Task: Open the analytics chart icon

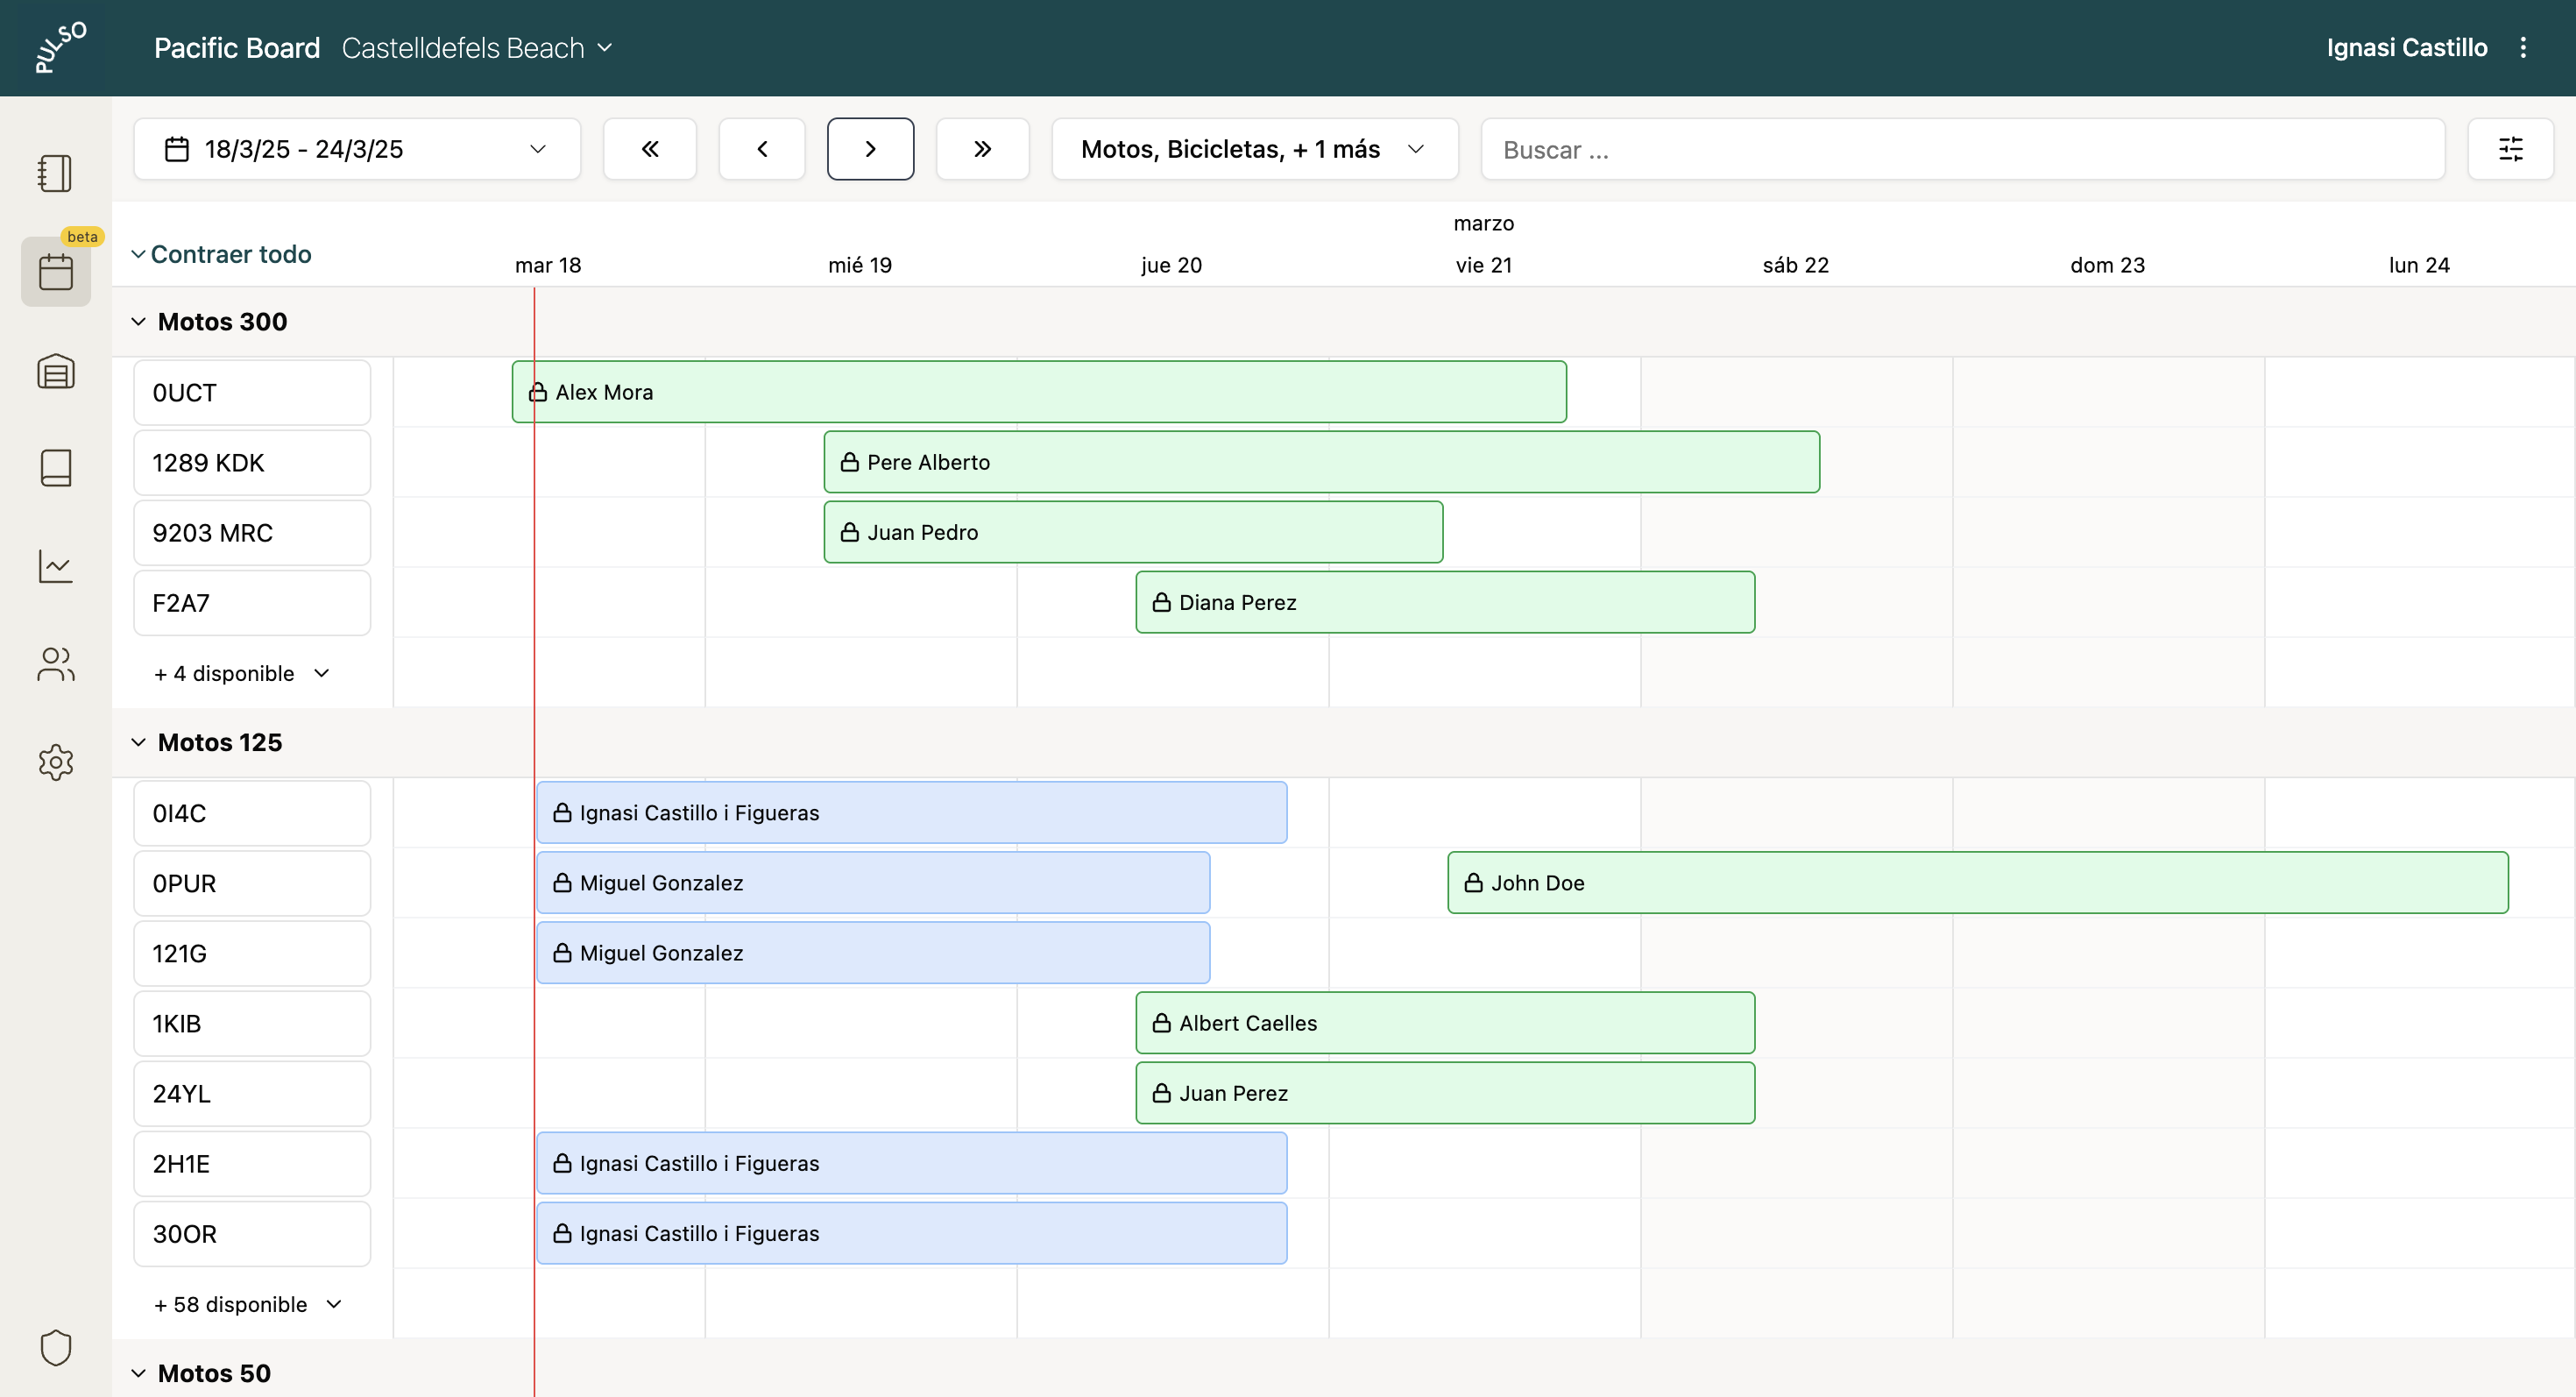Action: coord(55,566)
